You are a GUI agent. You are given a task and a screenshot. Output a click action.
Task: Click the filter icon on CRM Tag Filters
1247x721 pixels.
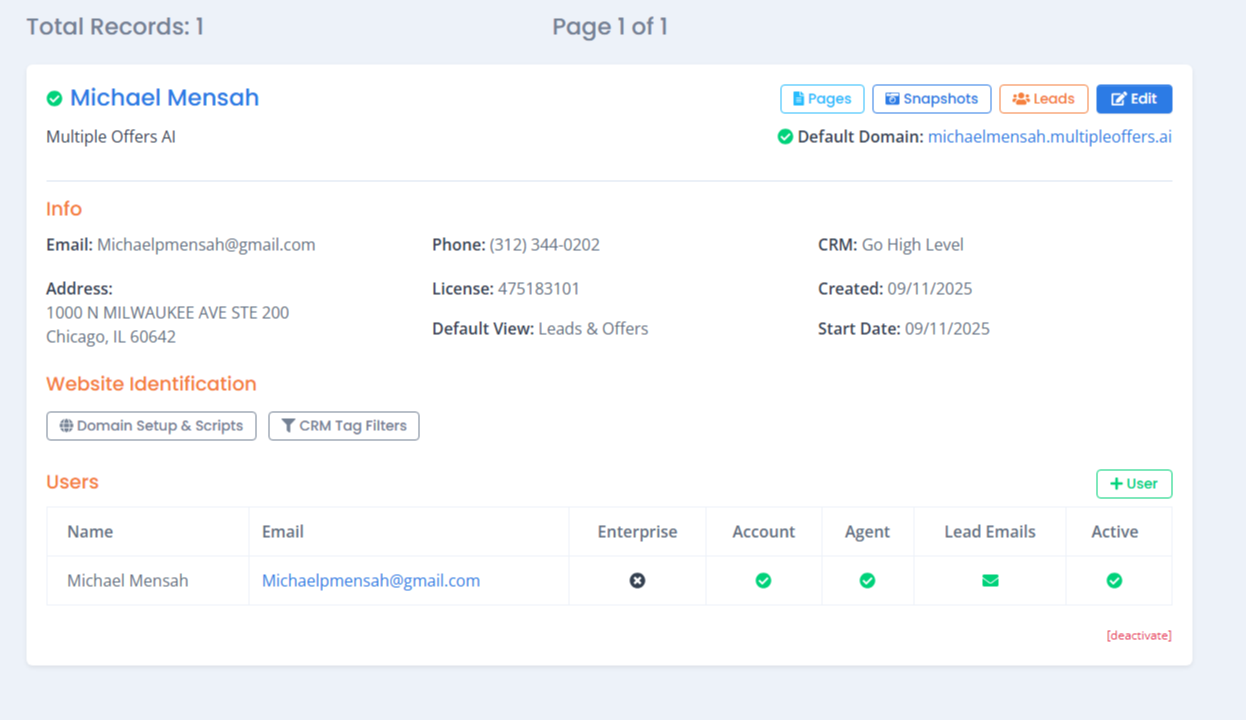click(289, 425)
